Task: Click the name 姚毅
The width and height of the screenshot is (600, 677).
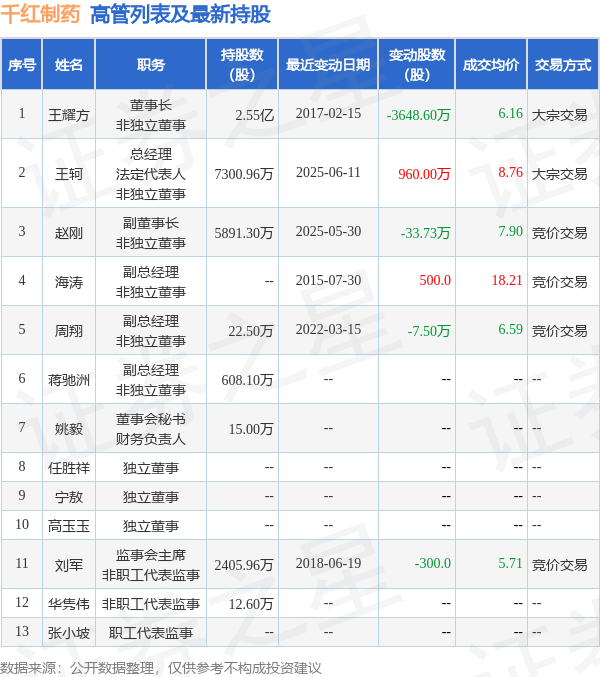Action: [x=69, y=429]
